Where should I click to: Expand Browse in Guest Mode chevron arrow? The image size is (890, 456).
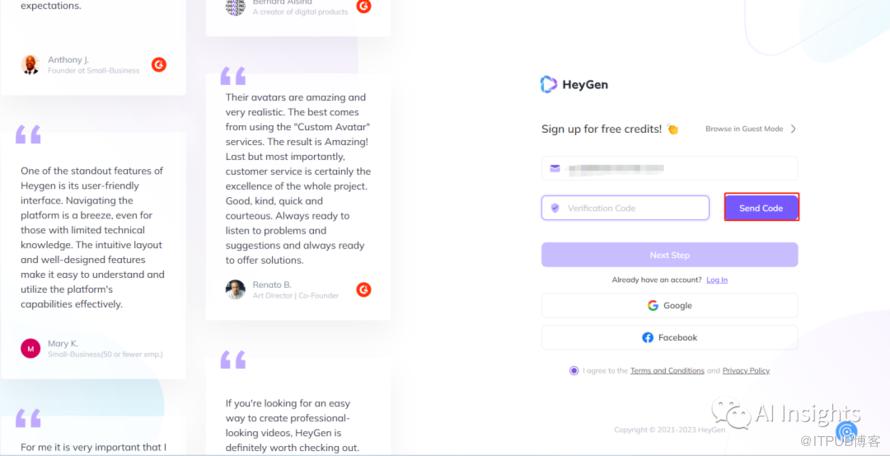pyautogui.click(x=793, y=129)
